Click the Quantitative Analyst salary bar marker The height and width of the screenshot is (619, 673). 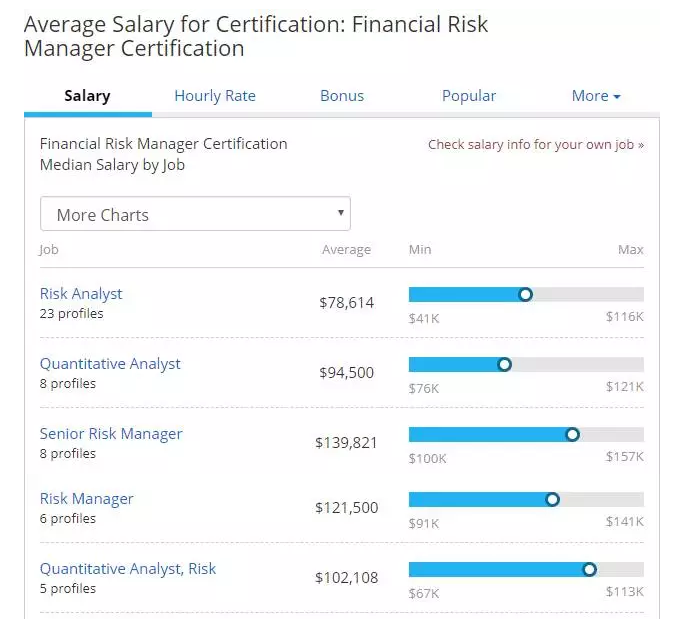(x=504, y=364)
